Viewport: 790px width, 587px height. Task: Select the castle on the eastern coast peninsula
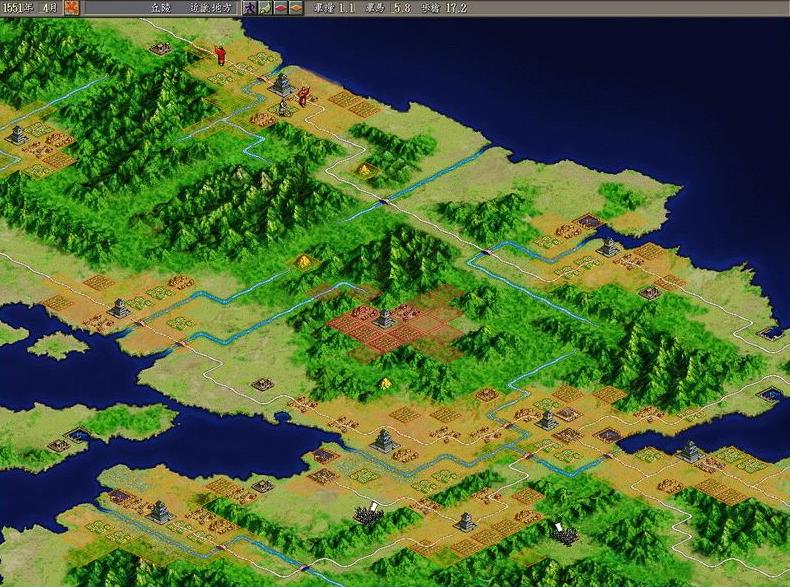tap(609, 246)
